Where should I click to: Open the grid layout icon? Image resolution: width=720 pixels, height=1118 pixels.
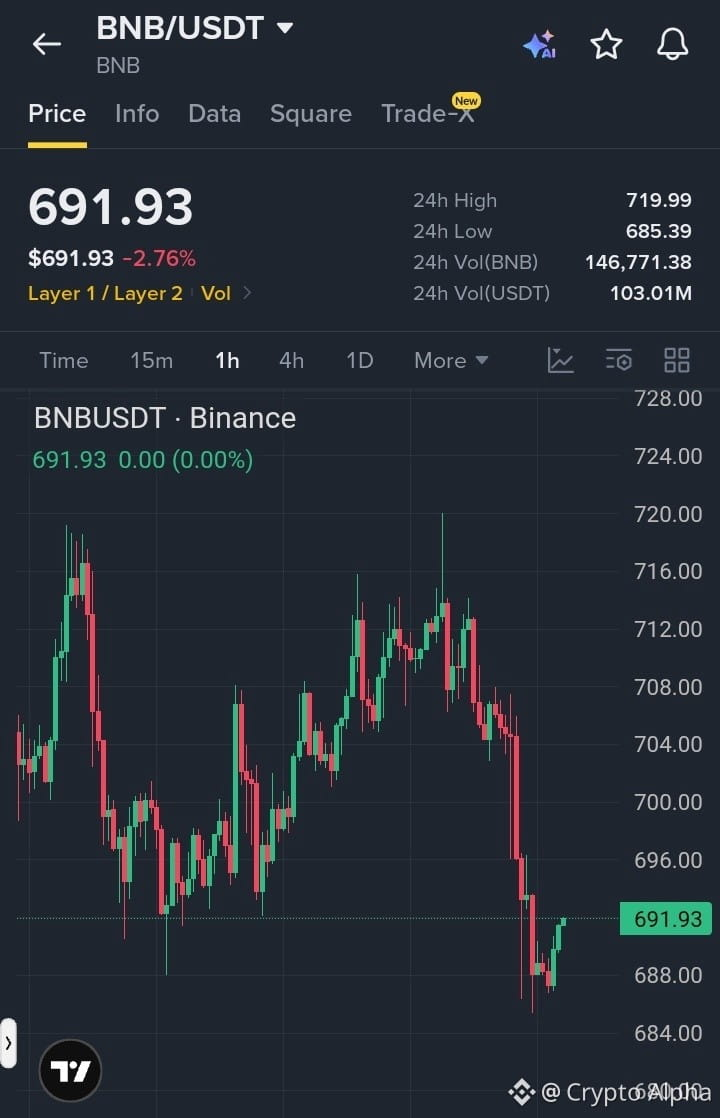pyautogui.click(x=677, y=360)
